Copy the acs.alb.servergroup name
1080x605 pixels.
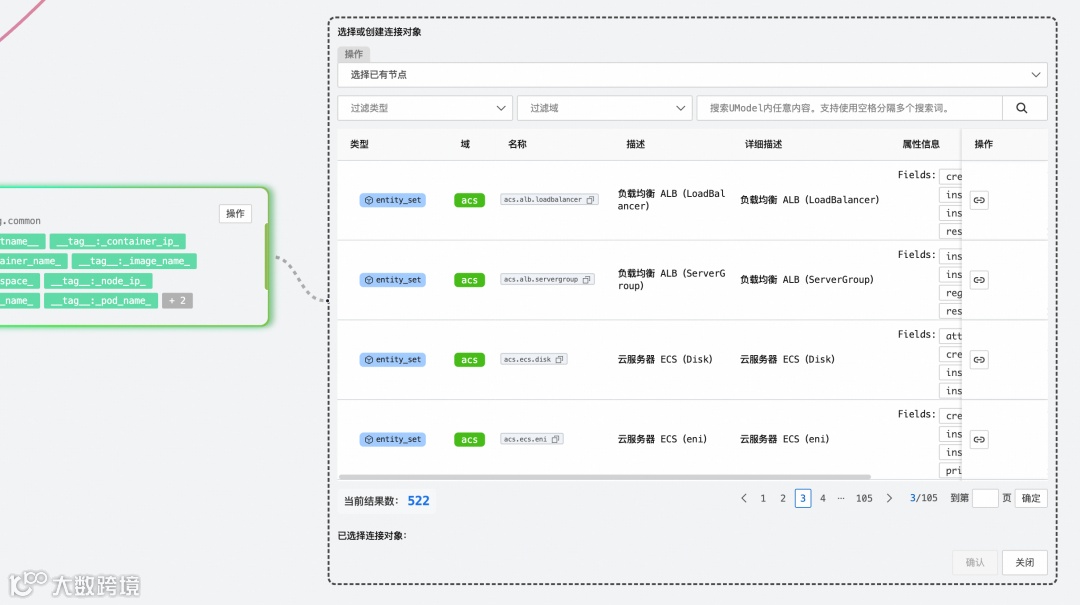pos(586,280)
